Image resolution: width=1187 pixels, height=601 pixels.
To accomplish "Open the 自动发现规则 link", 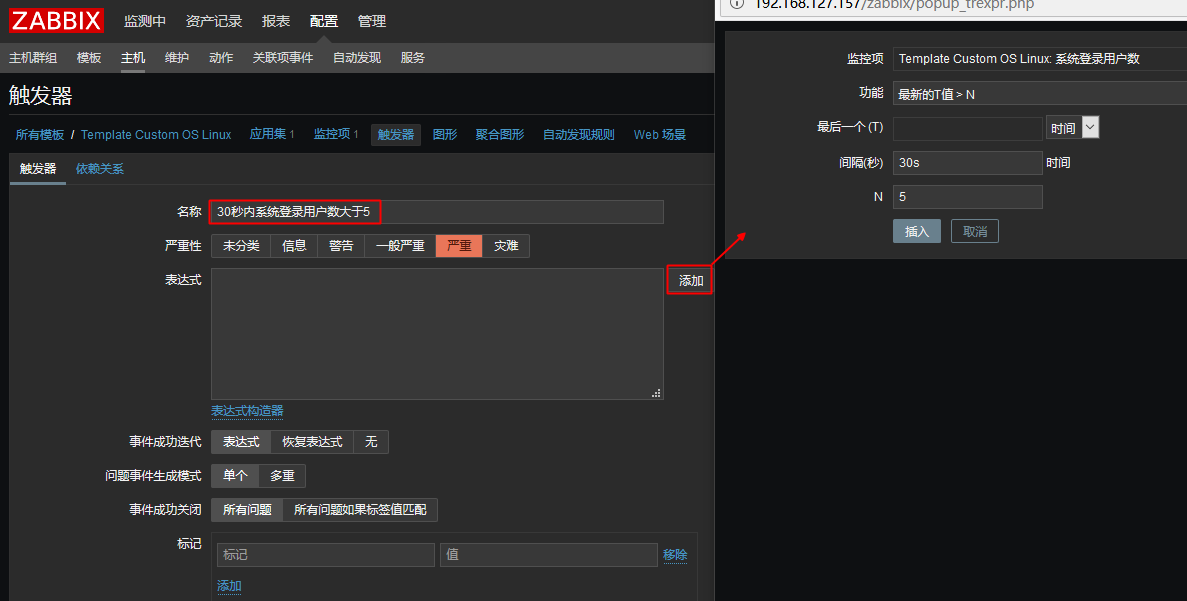I will pyautogui.click(x=578, y=135).
